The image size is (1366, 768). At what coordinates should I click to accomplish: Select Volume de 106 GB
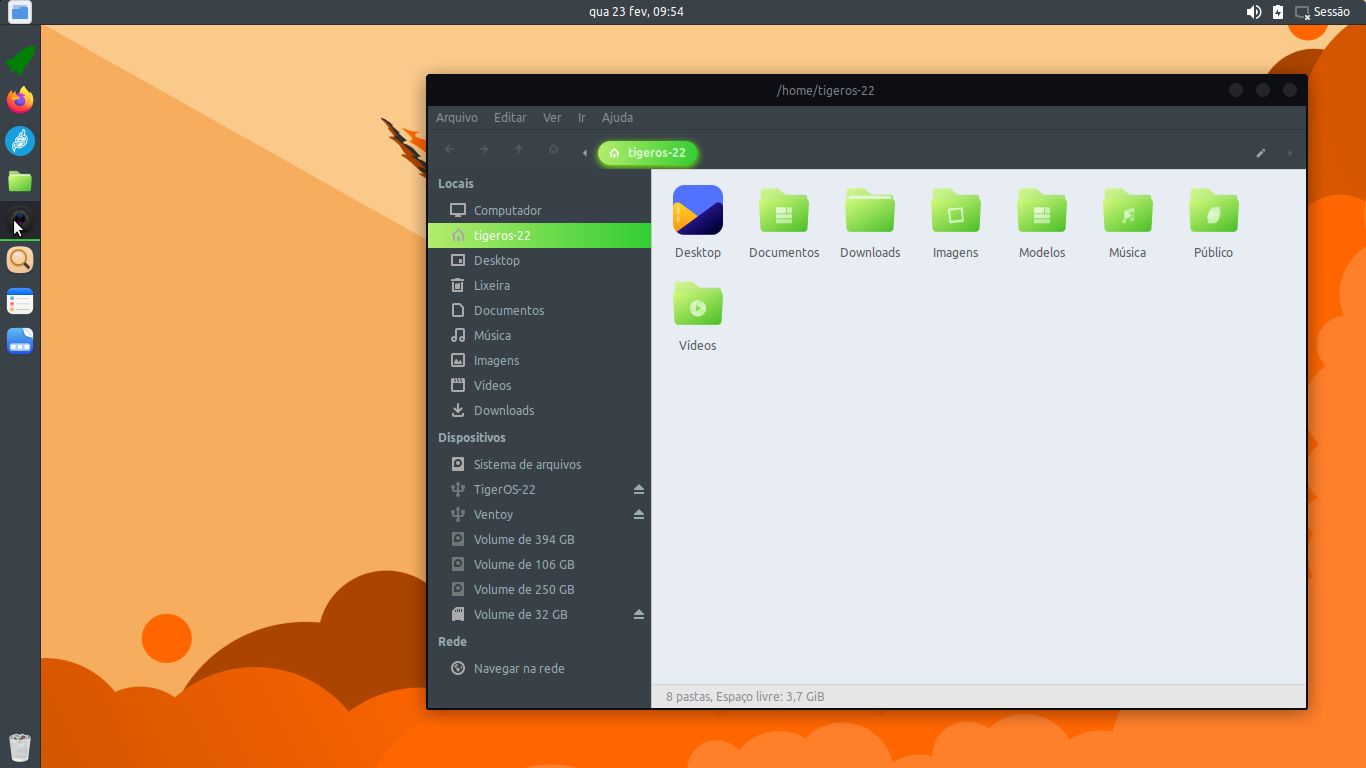tap(539, 564)
